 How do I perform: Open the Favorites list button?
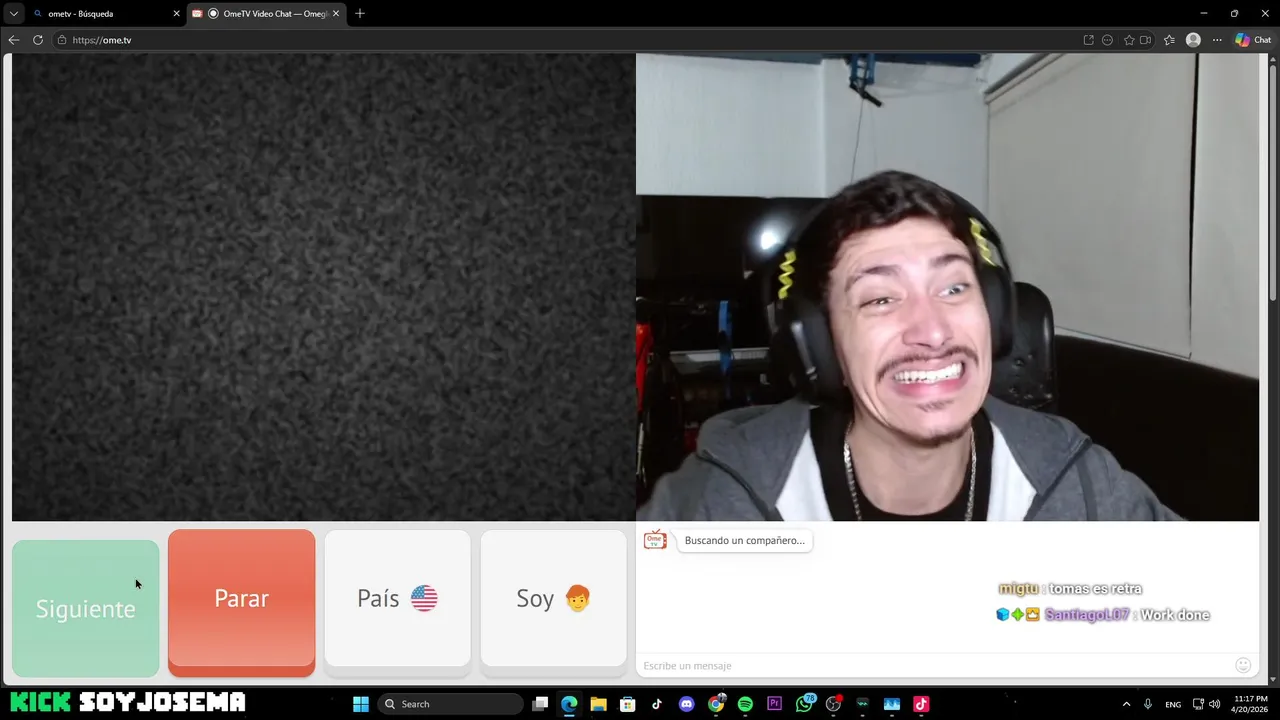(x=1169, y=40)
